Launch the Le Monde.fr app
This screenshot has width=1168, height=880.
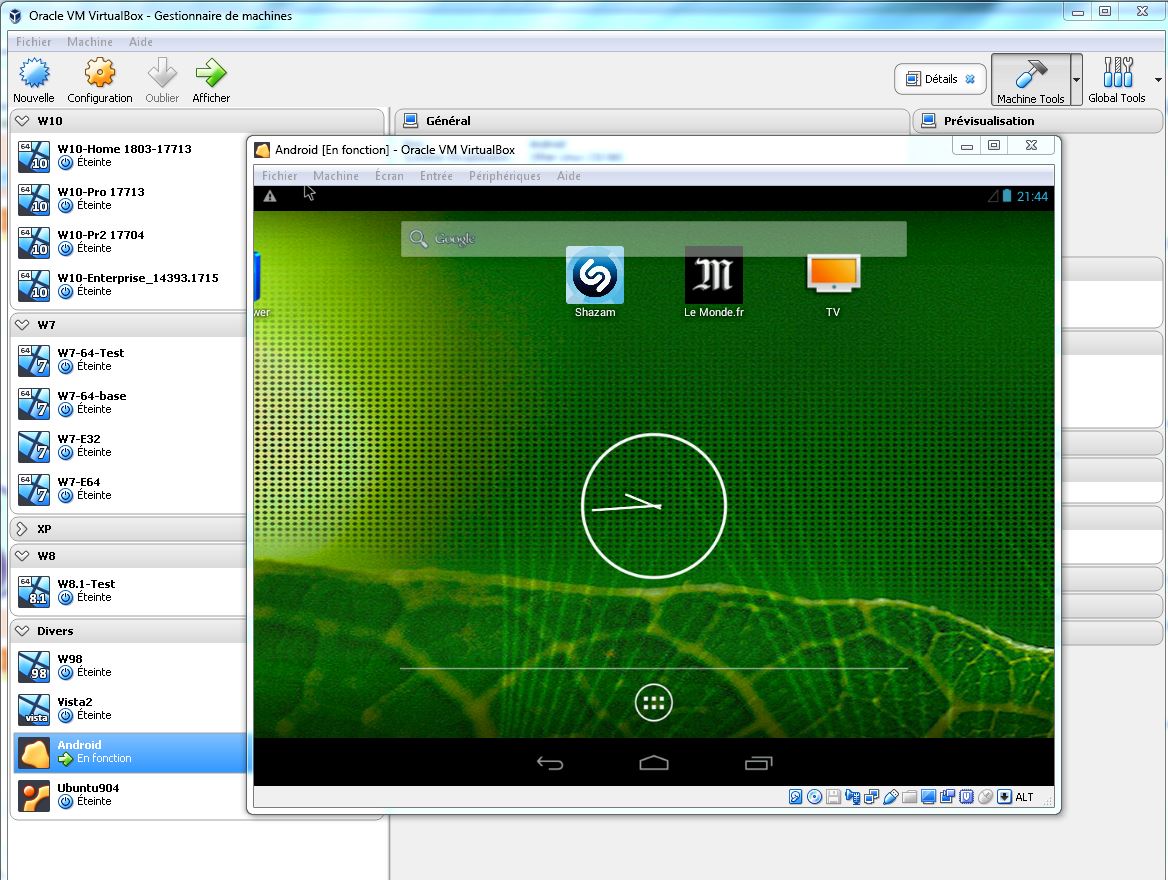[713, 275]
